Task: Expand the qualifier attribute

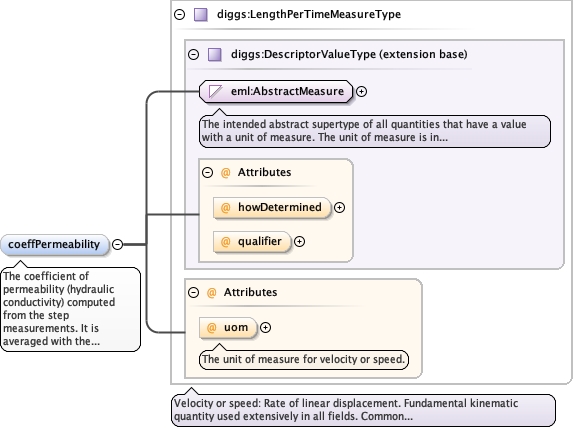Action: point(299,242)
